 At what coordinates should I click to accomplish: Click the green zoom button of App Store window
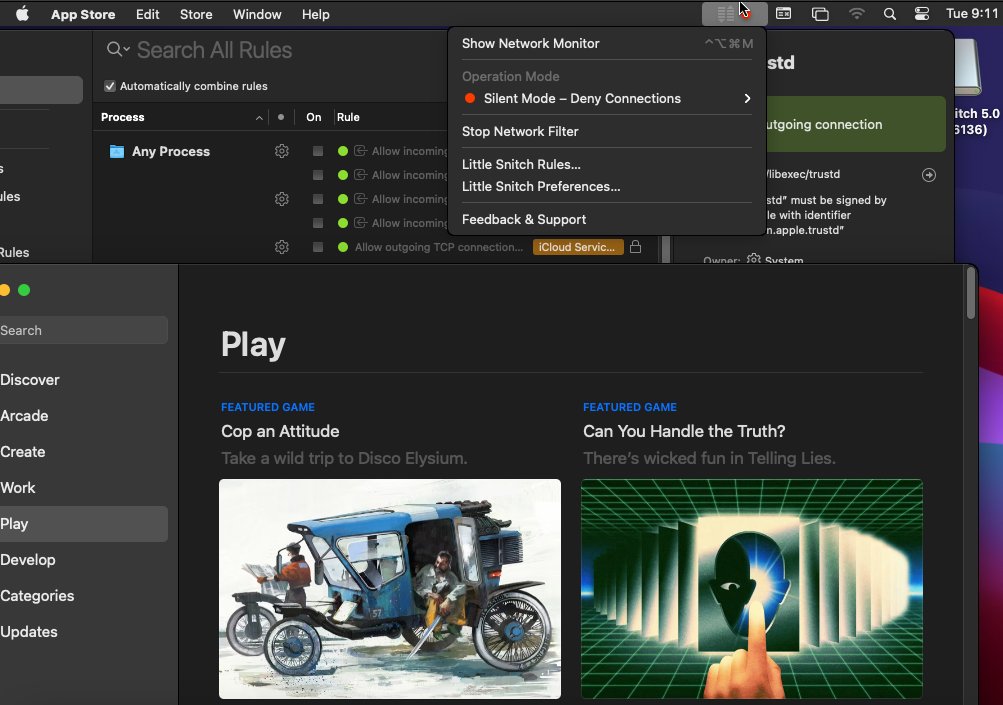click(24, 290)
